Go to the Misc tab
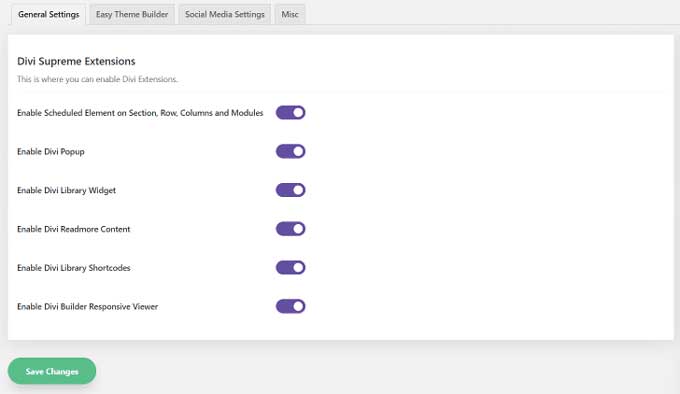Screen dimensions: 680x394 290,14
